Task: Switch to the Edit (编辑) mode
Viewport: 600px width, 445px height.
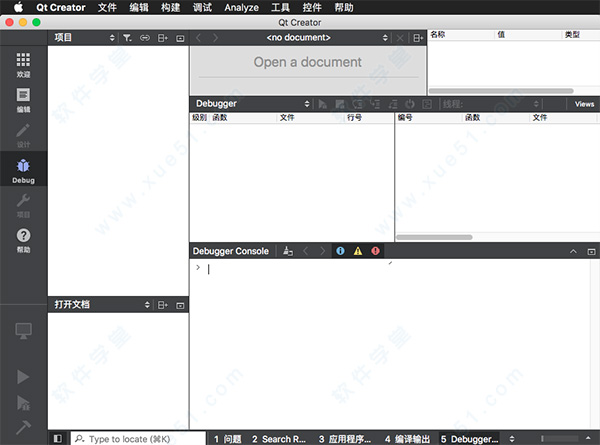Action: pos(23,99)
